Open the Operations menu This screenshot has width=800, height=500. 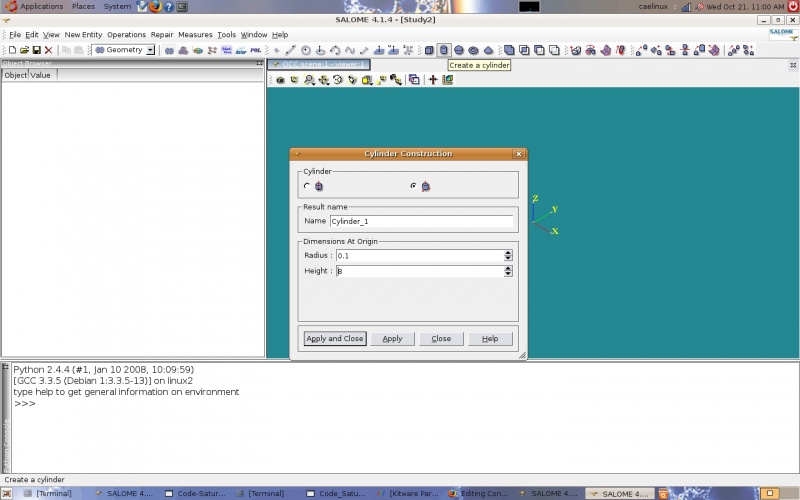pos(127,35)
